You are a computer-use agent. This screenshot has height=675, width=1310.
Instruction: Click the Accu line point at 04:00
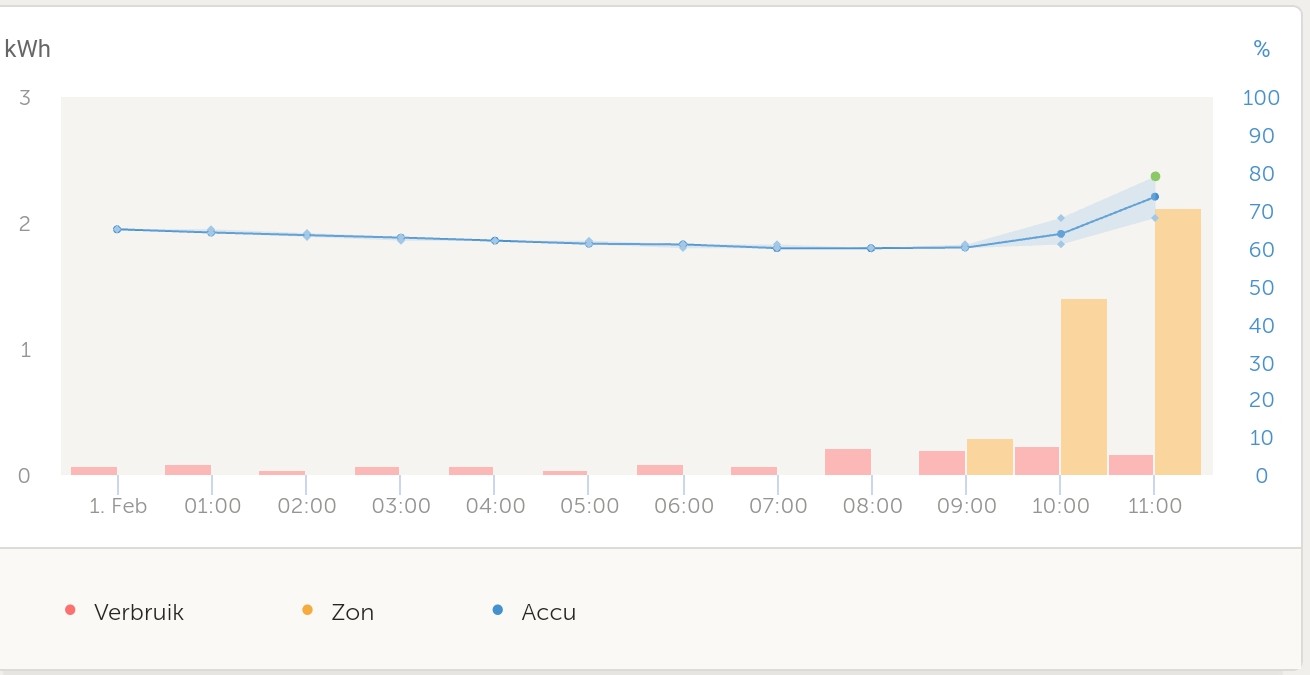(494, 241)
